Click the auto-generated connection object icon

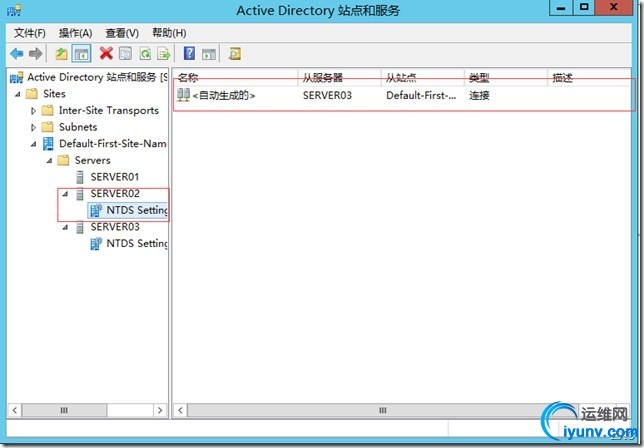(184, 95)
